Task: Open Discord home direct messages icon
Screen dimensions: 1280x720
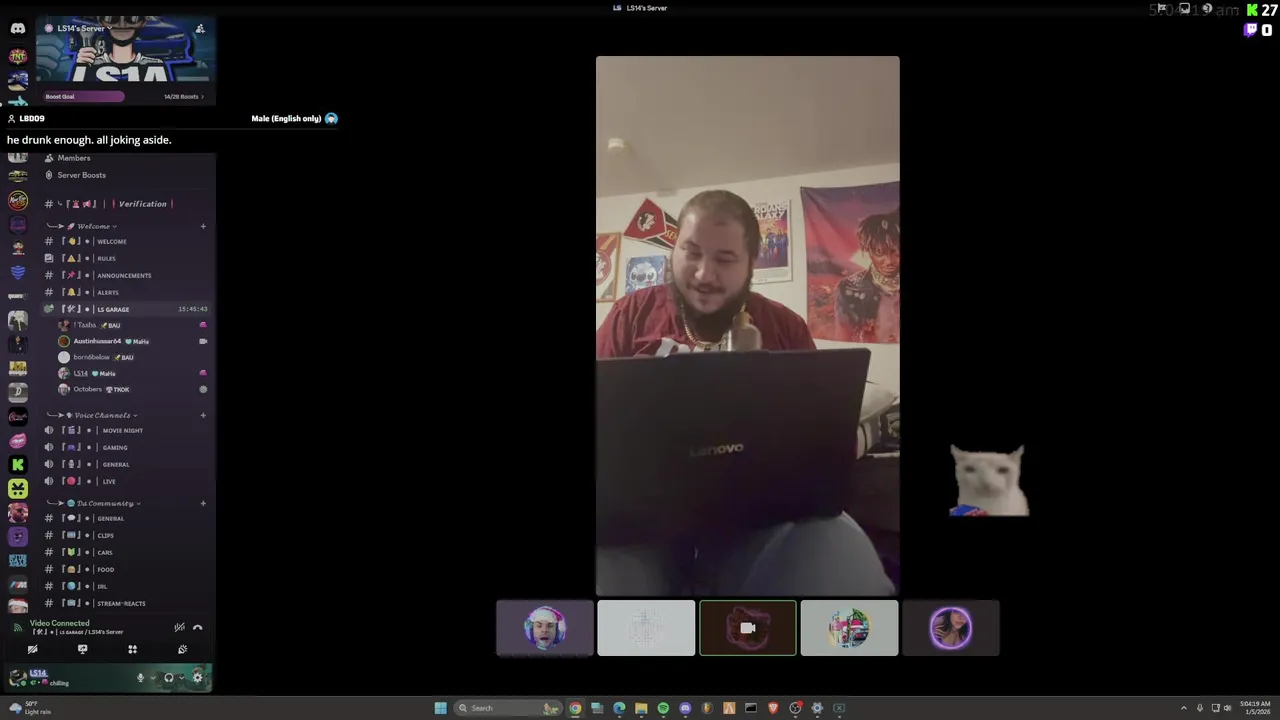Action: click(18, 29)
